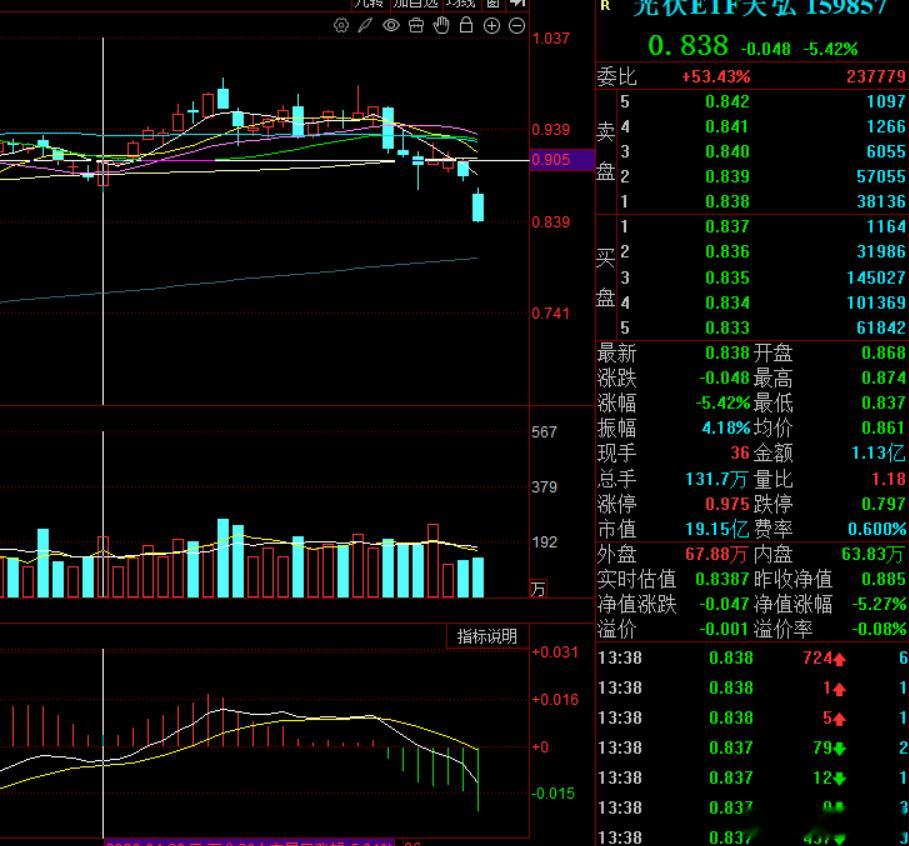Select sell level 3 price 0.840
The image size is (909, 846).
tap(727, 151)
